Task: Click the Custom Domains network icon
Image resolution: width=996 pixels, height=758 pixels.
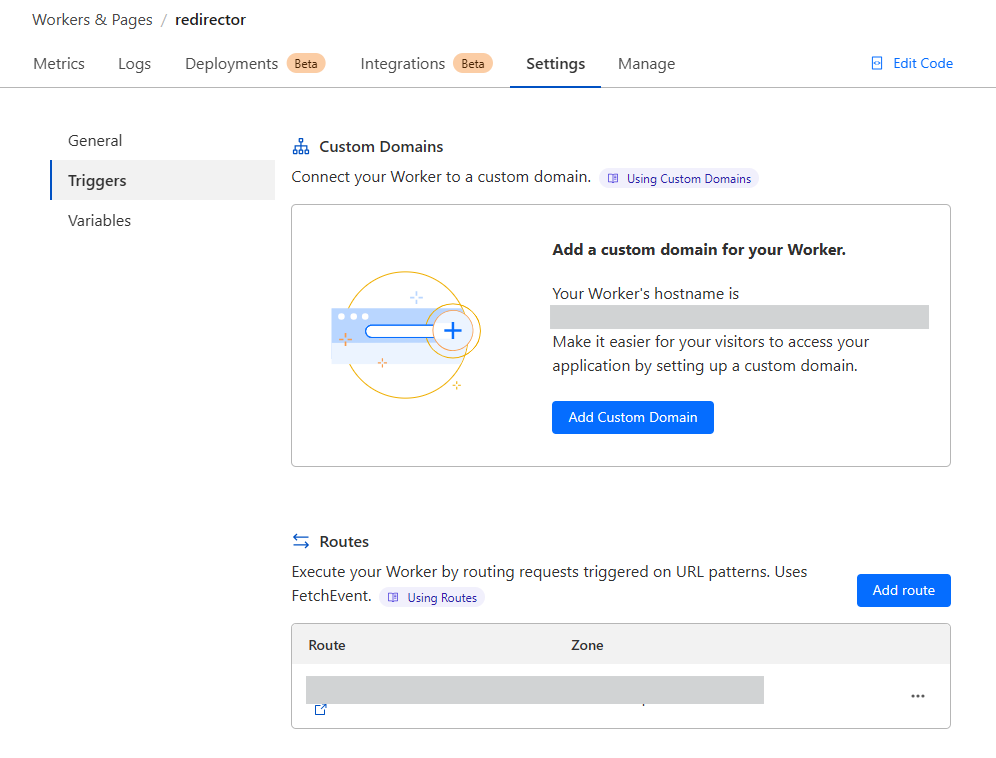Action: (x=301, y=147)
